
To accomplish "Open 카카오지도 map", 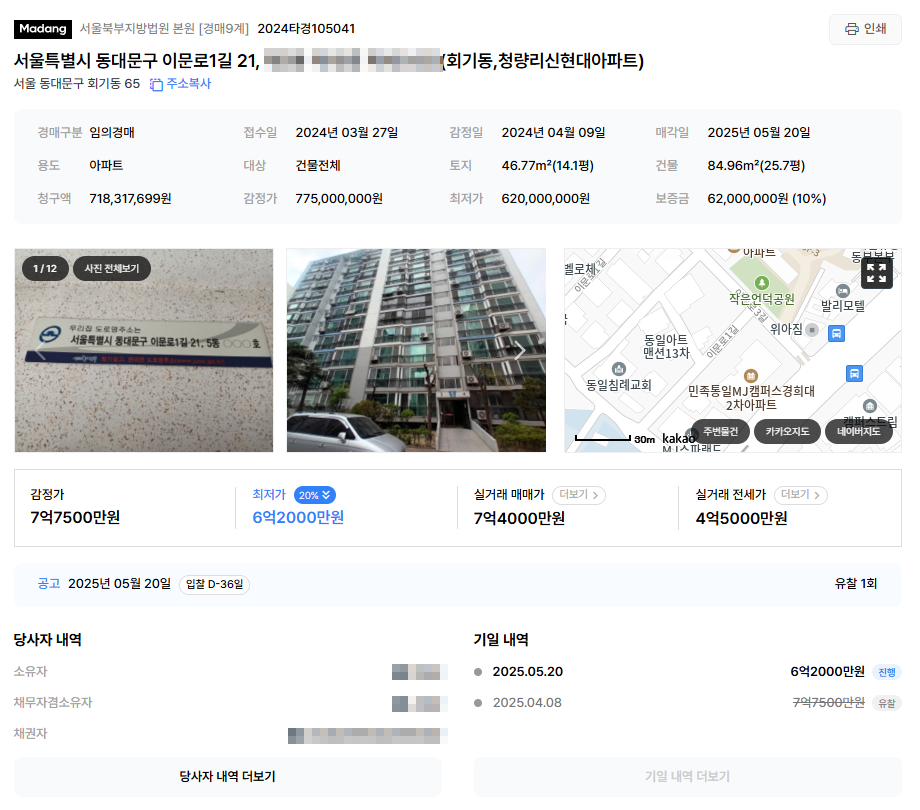I will tap(787, 432).
